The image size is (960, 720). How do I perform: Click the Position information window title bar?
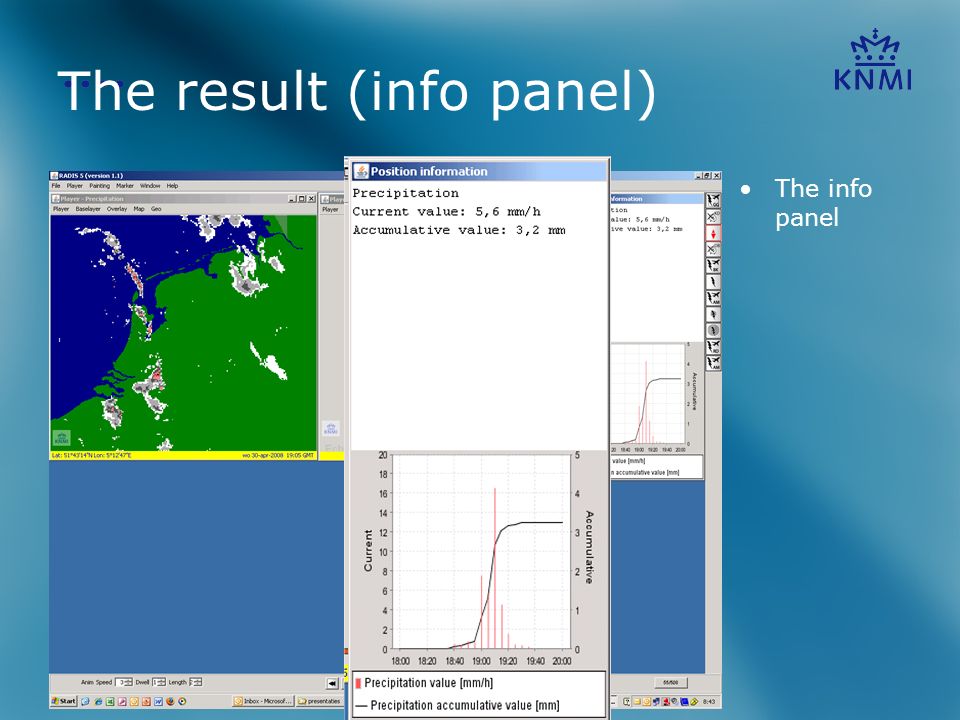coord(479,171)
